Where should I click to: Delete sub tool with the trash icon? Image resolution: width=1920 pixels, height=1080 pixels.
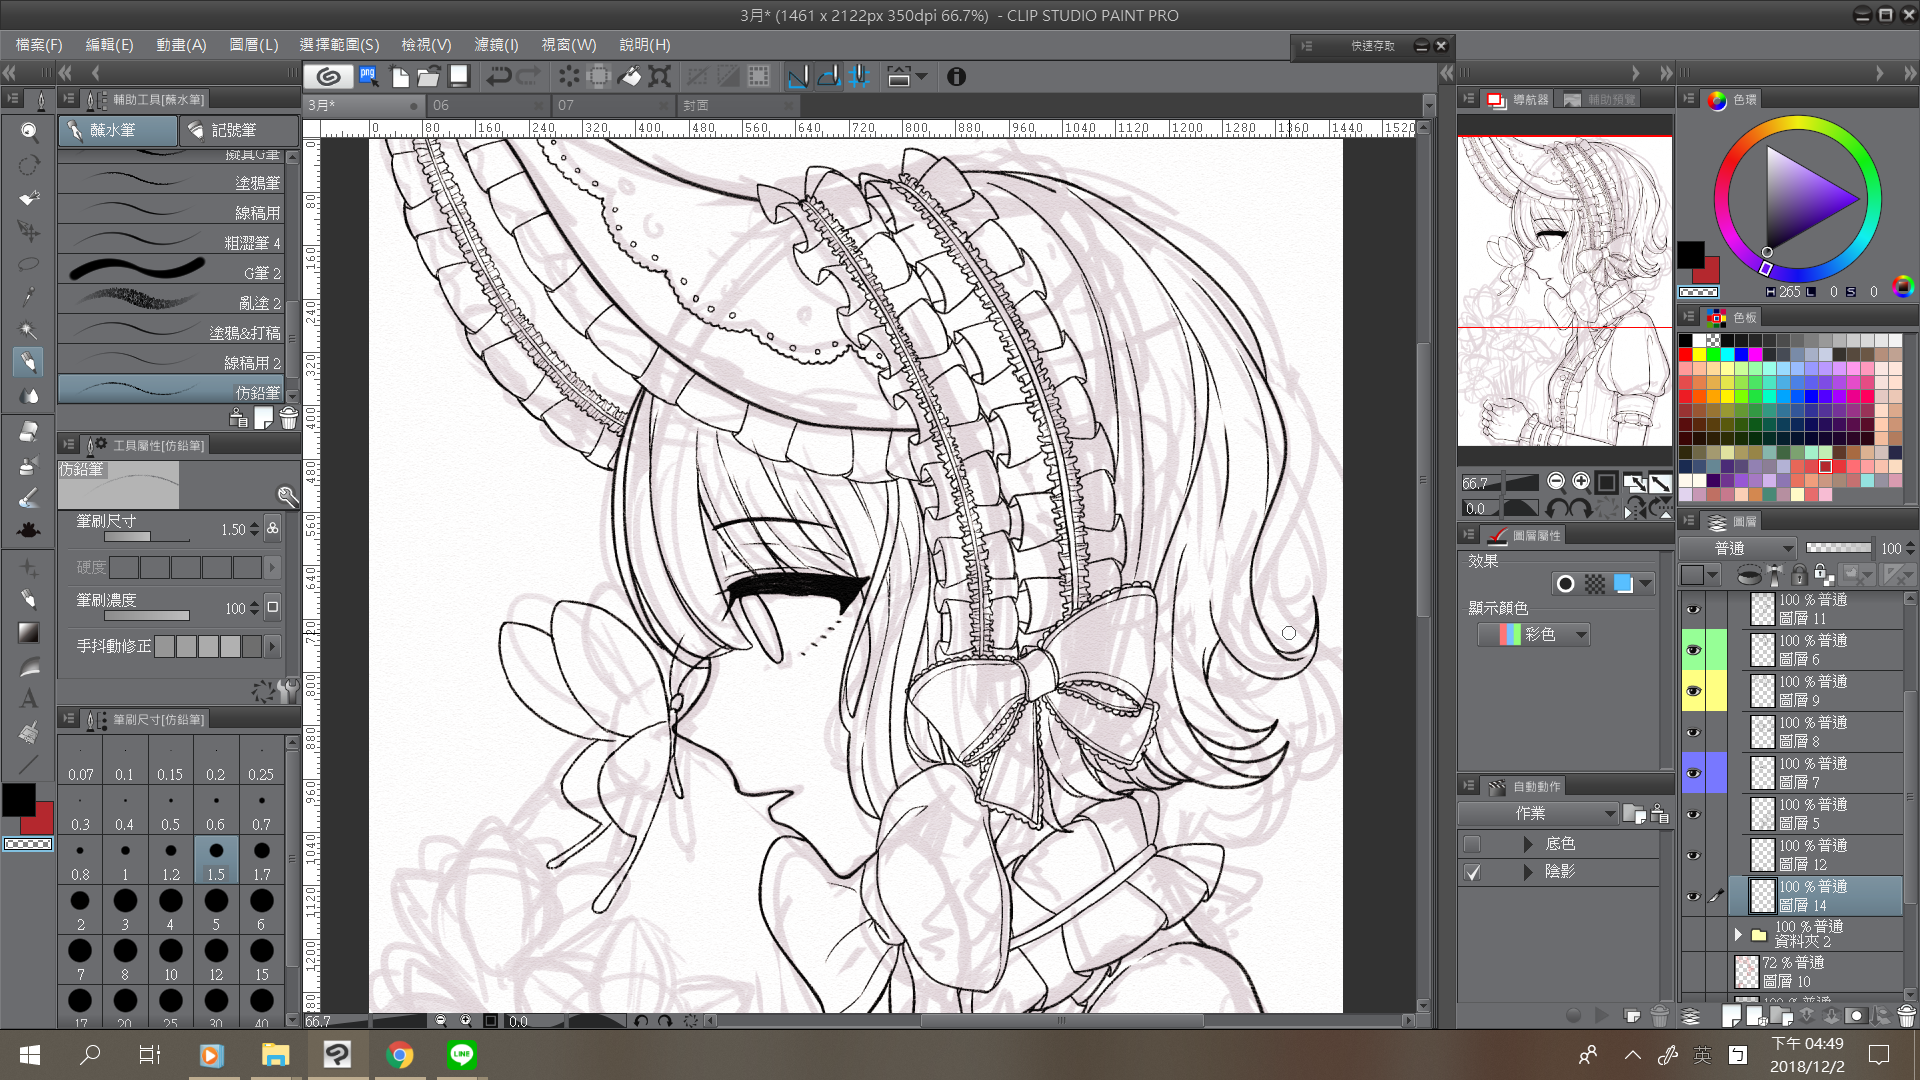pos(289,418)
